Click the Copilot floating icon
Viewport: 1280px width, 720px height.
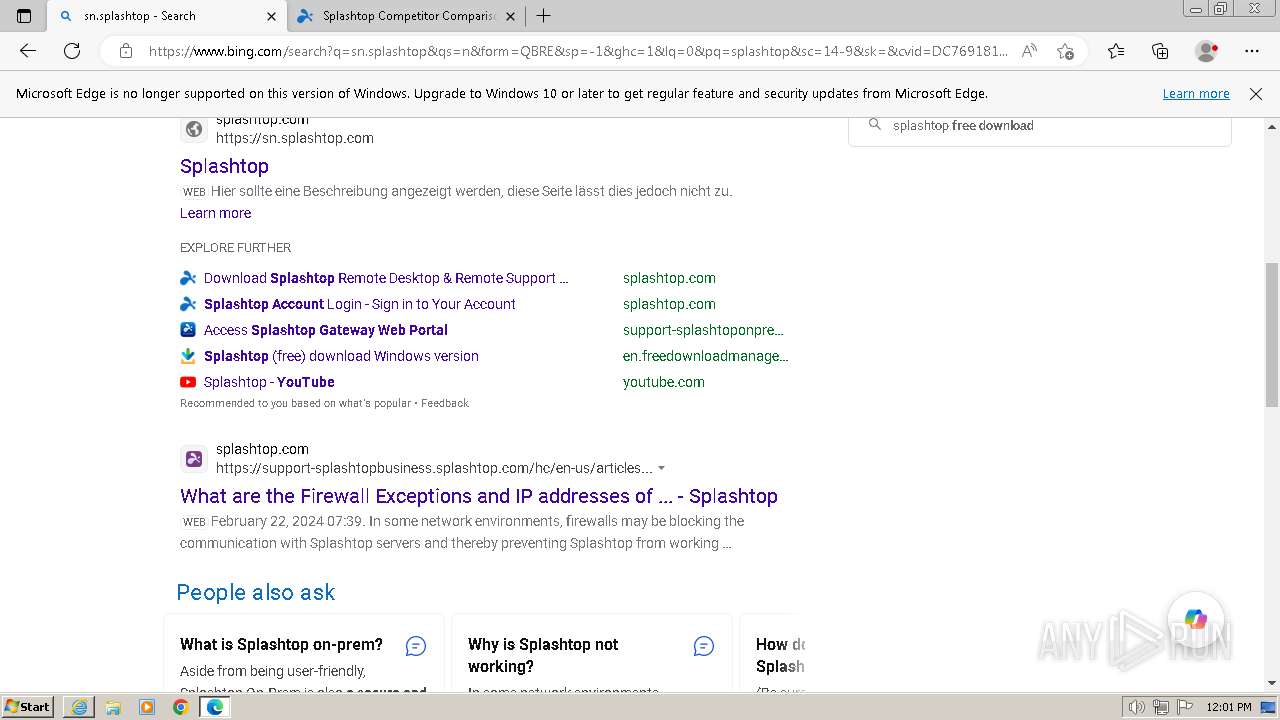click(1196, 620)
